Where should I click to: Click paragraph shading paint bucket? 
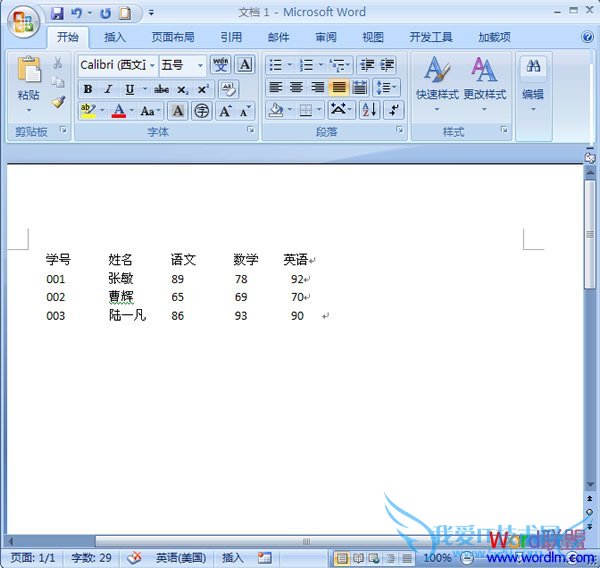point(276,110)
